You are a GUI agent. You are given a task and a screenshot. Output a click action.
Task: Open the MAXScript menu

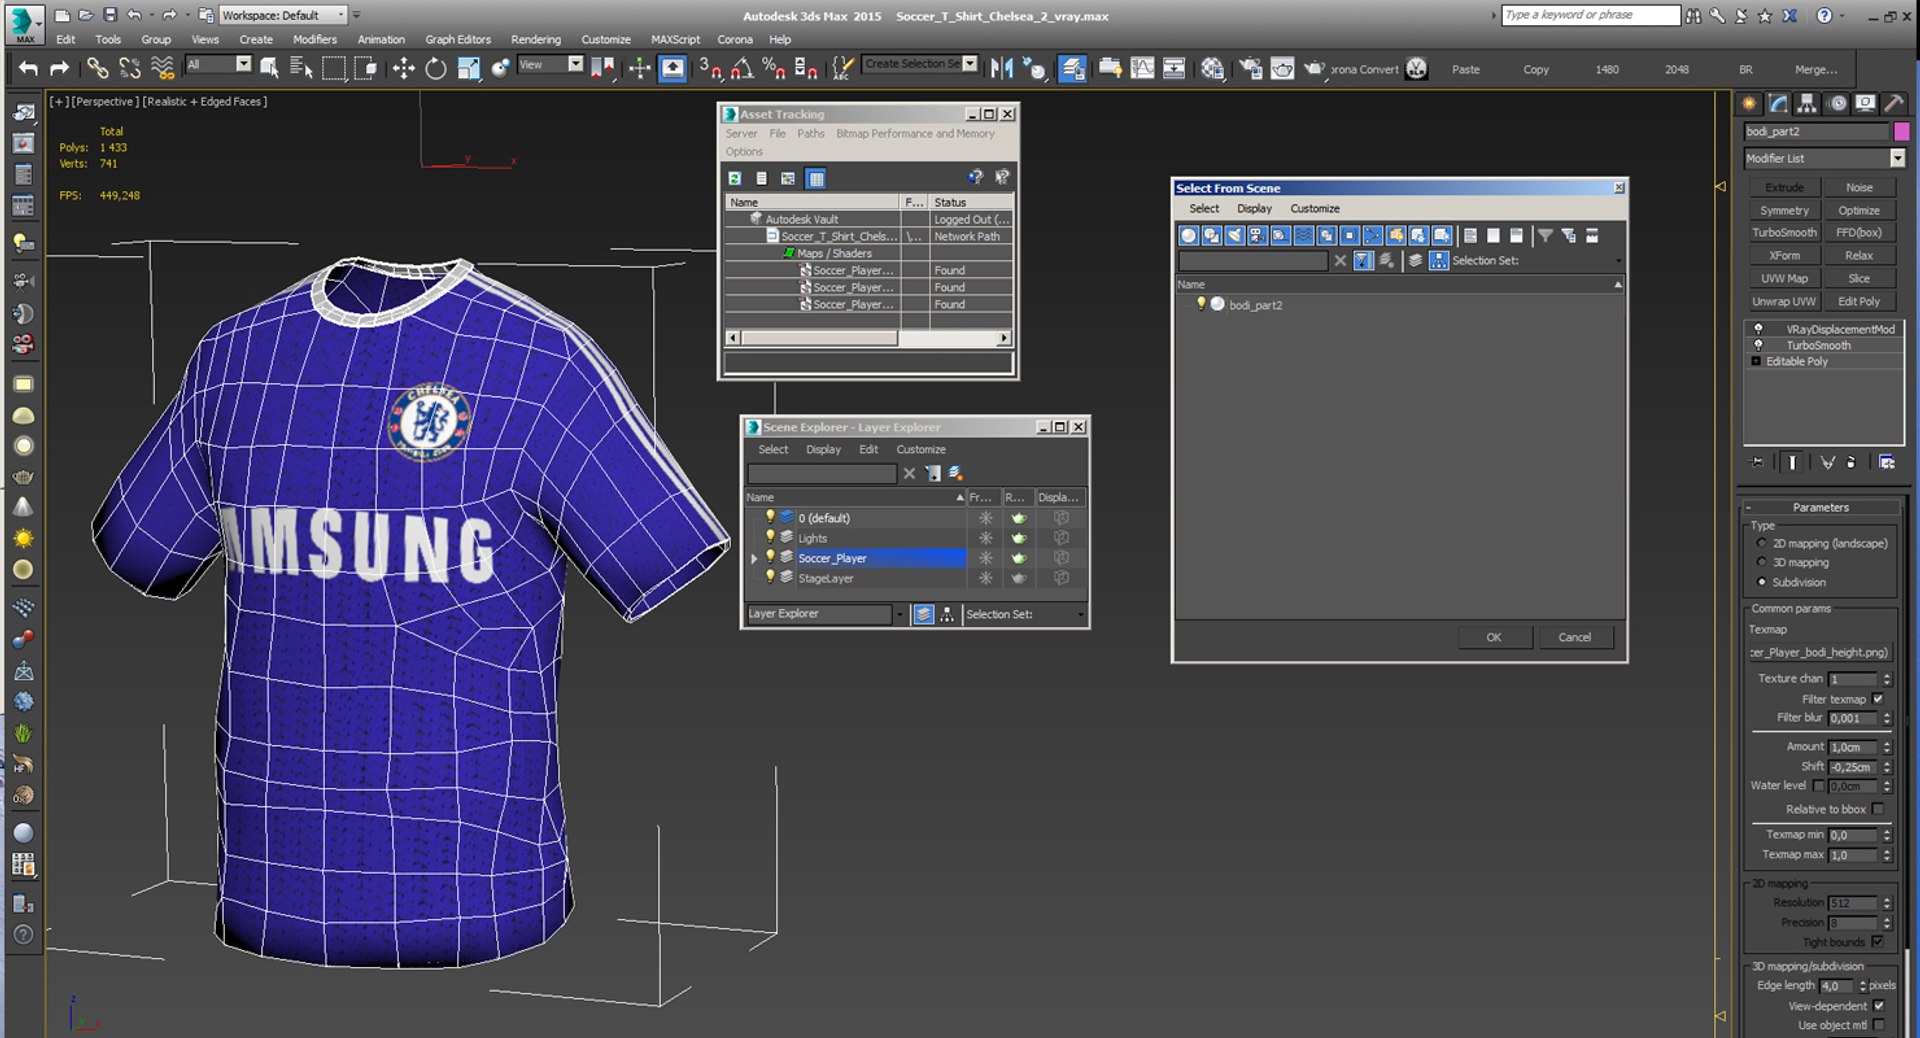(676, 40)
